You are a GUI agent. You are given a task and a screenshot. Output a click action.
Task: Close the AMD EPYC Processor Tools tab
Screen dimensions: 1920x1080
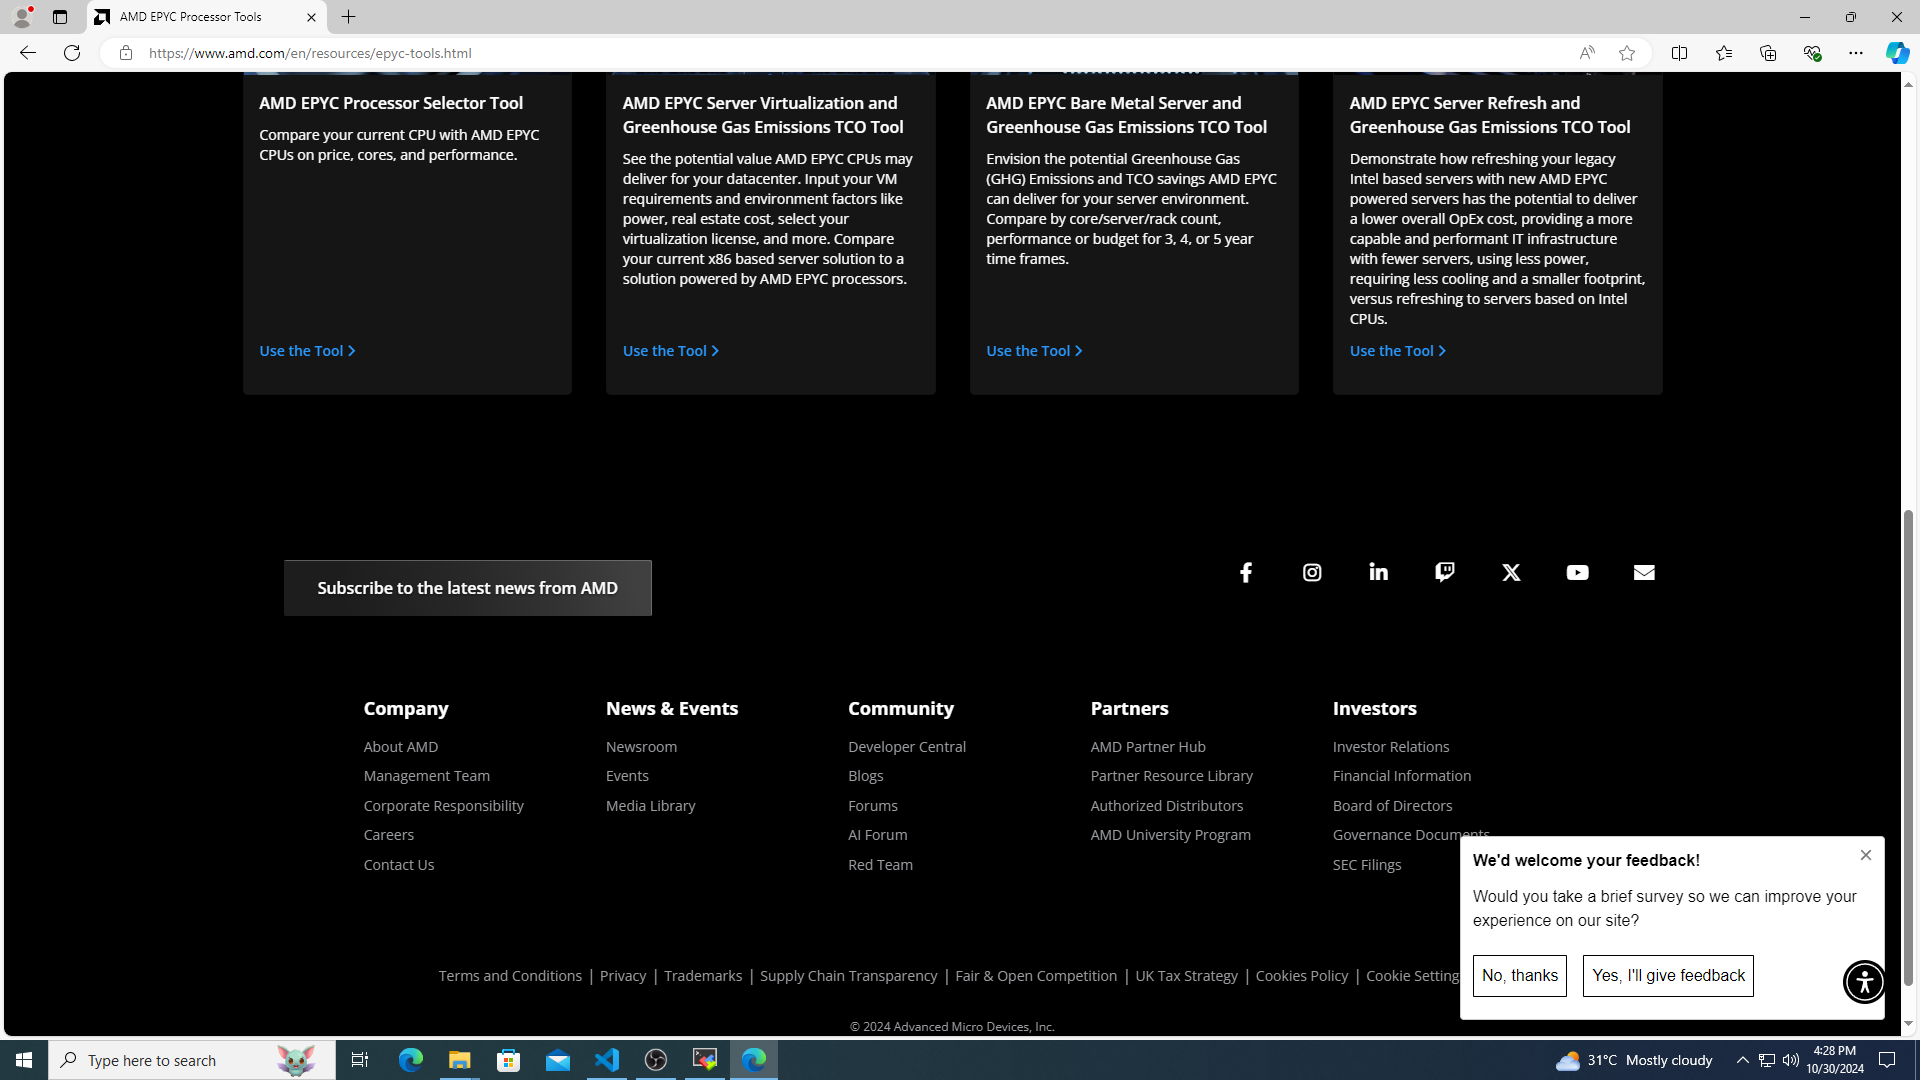(x=311, y=17)
